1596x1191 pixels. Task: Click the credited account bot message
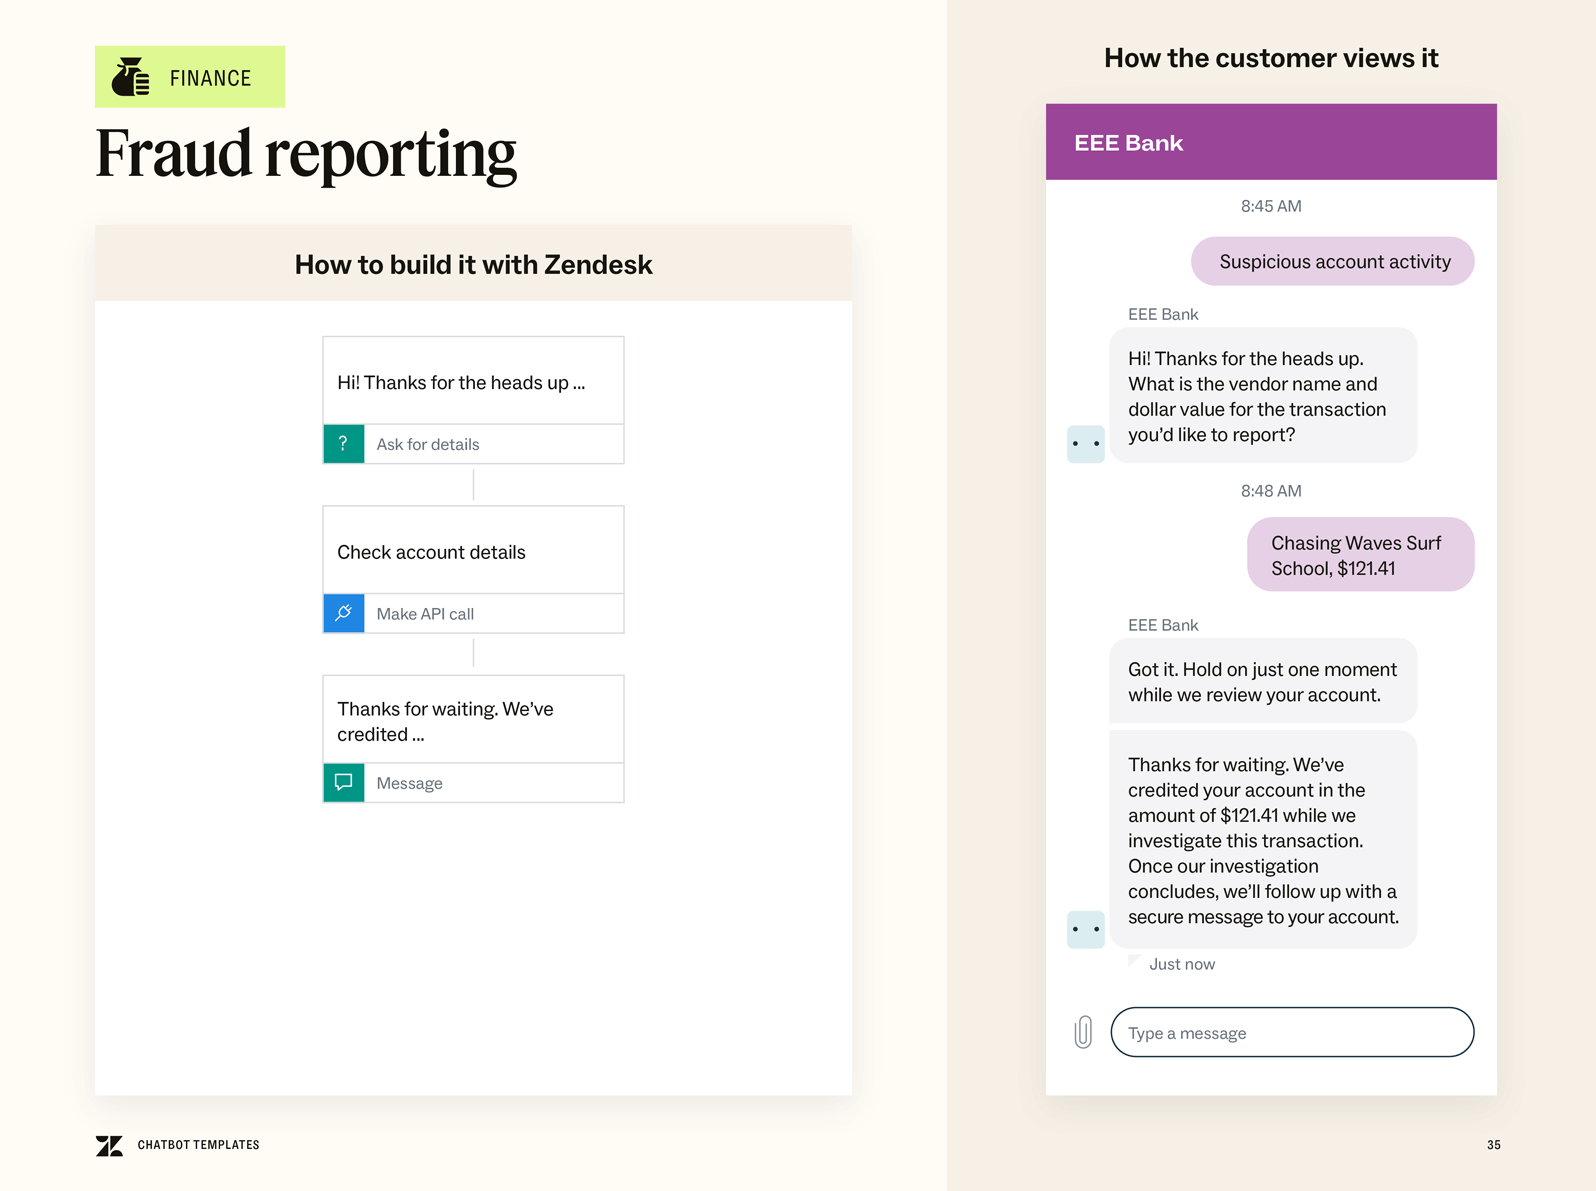1263,840
